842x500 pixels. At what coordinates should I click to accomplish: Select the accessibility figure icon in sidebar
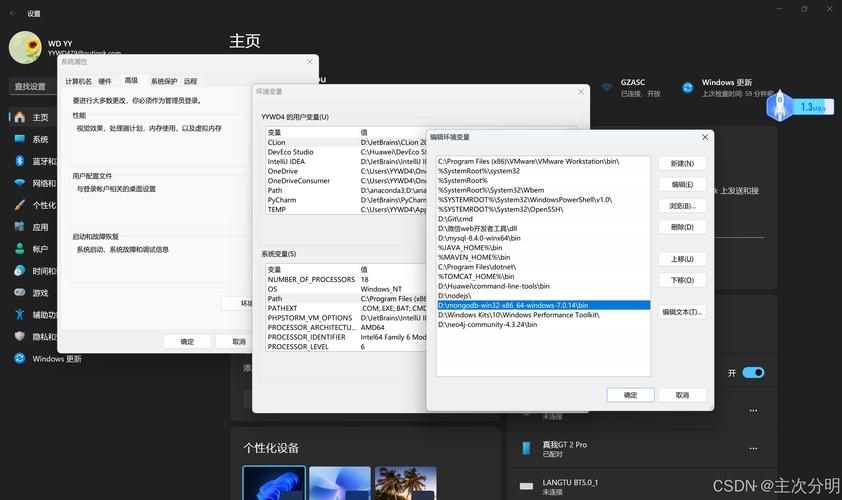point(20,314)
